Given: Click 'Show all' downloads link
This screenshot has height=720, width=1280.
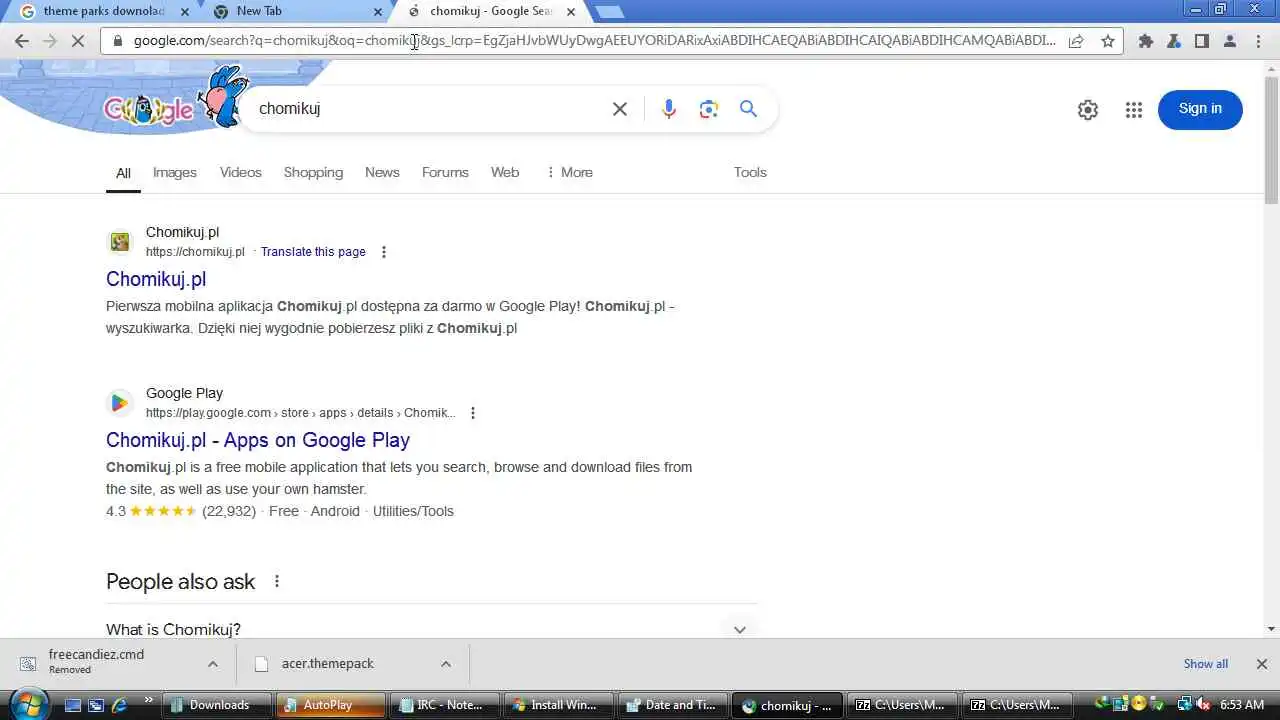Looking at the screenshot, I should pyautogui.click(x=1206, y=664).
